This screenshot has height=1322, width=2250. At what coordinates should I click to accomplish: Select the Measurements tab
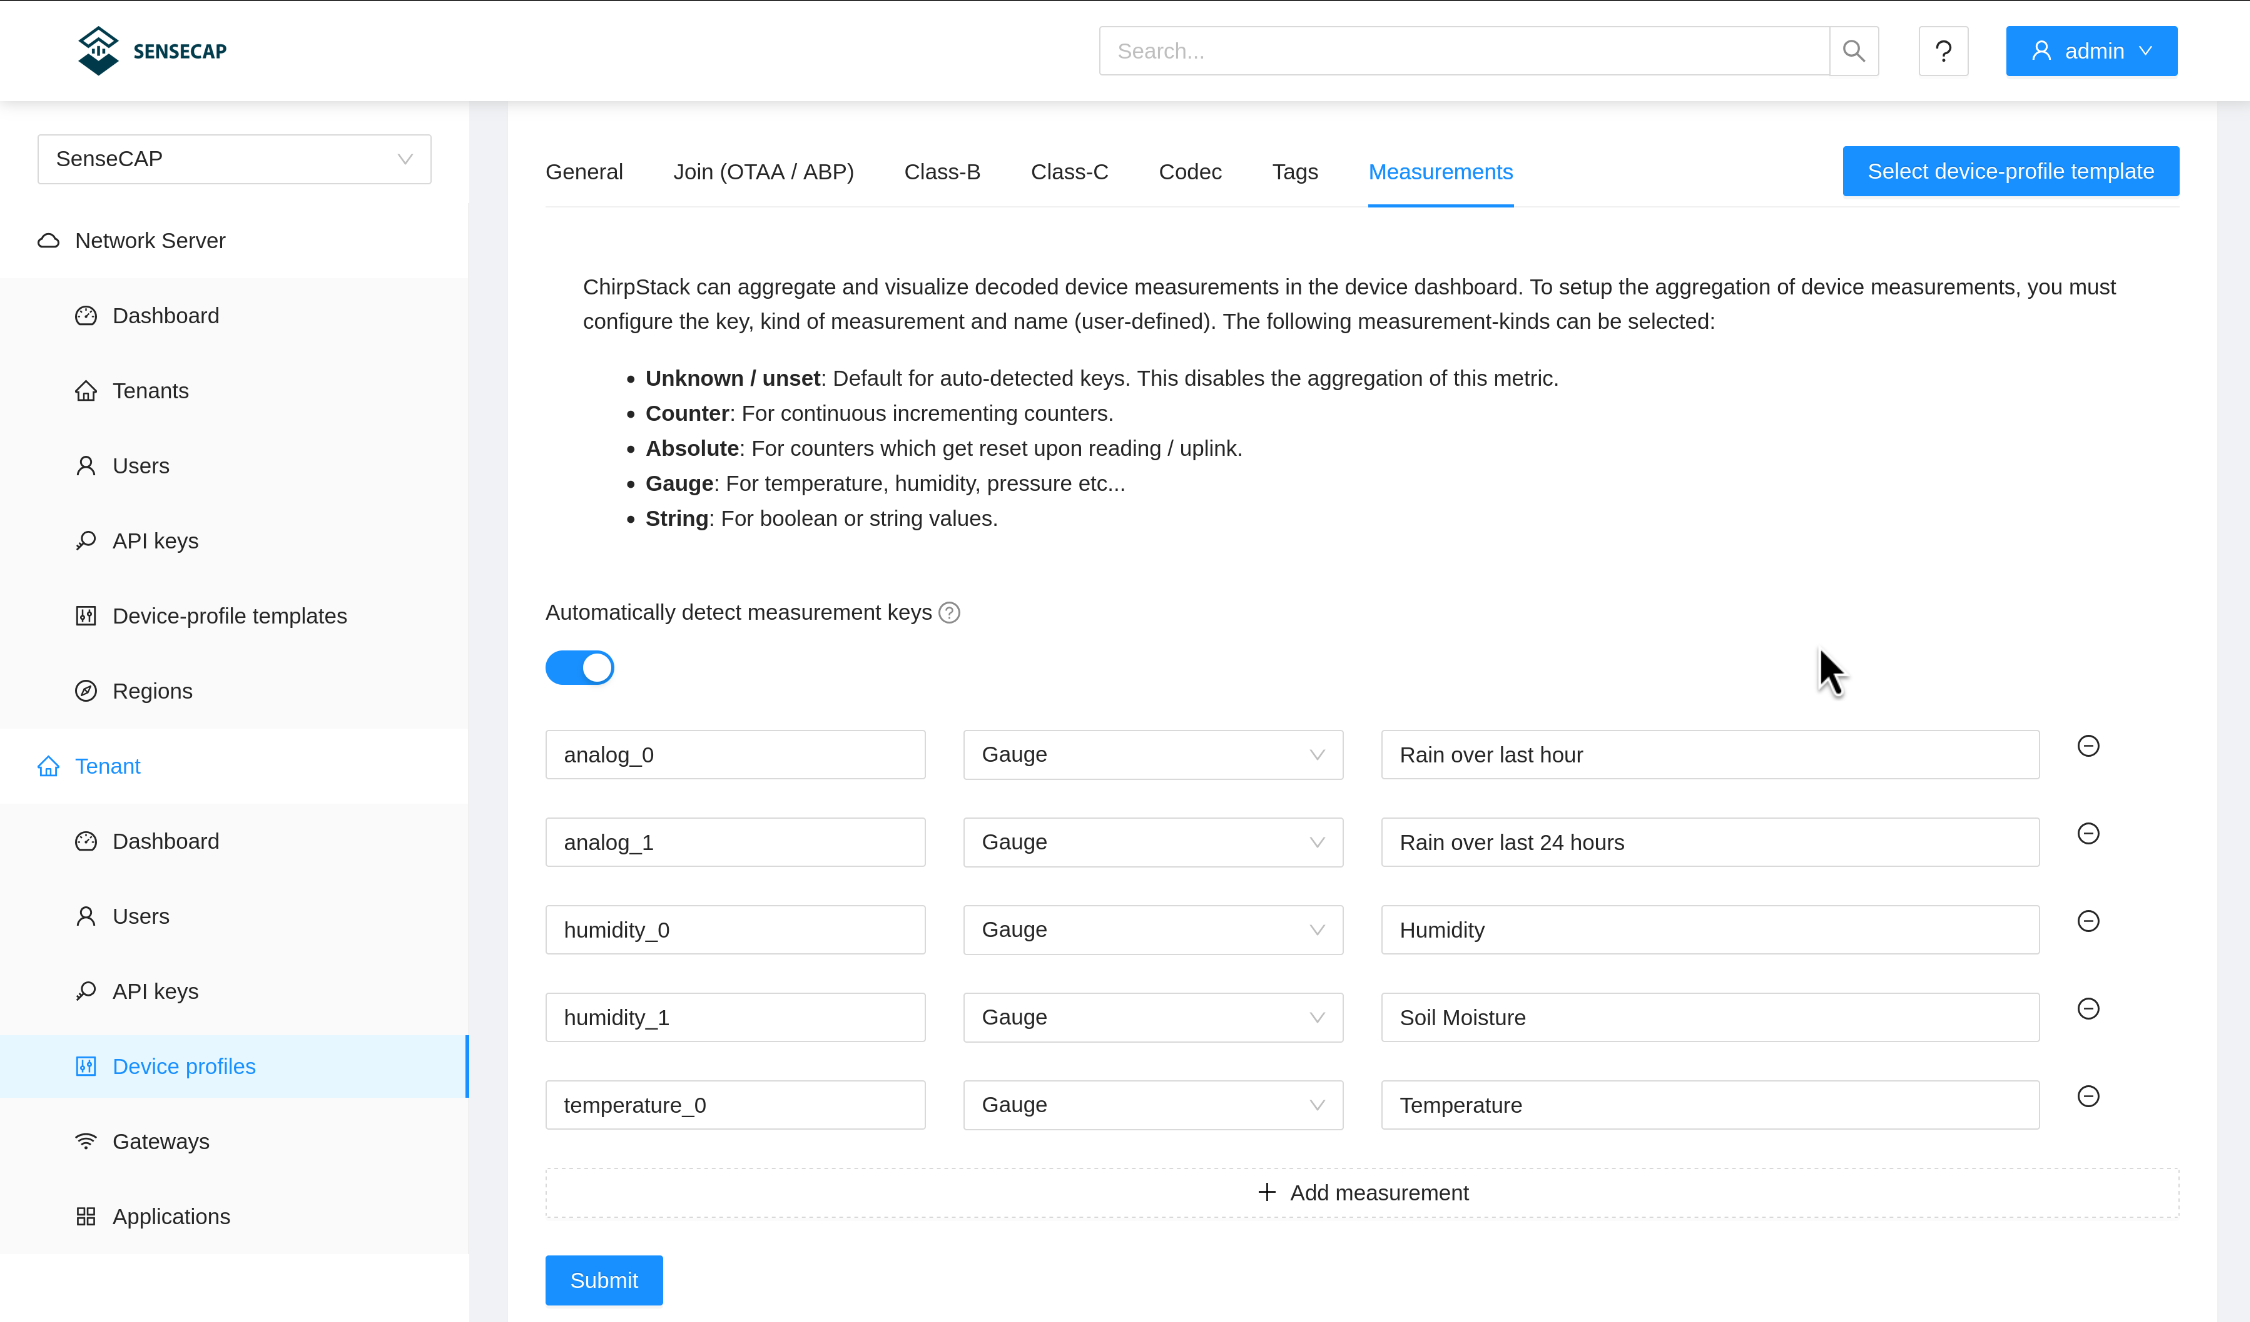pyautogui.click(x=1440, y=172)
